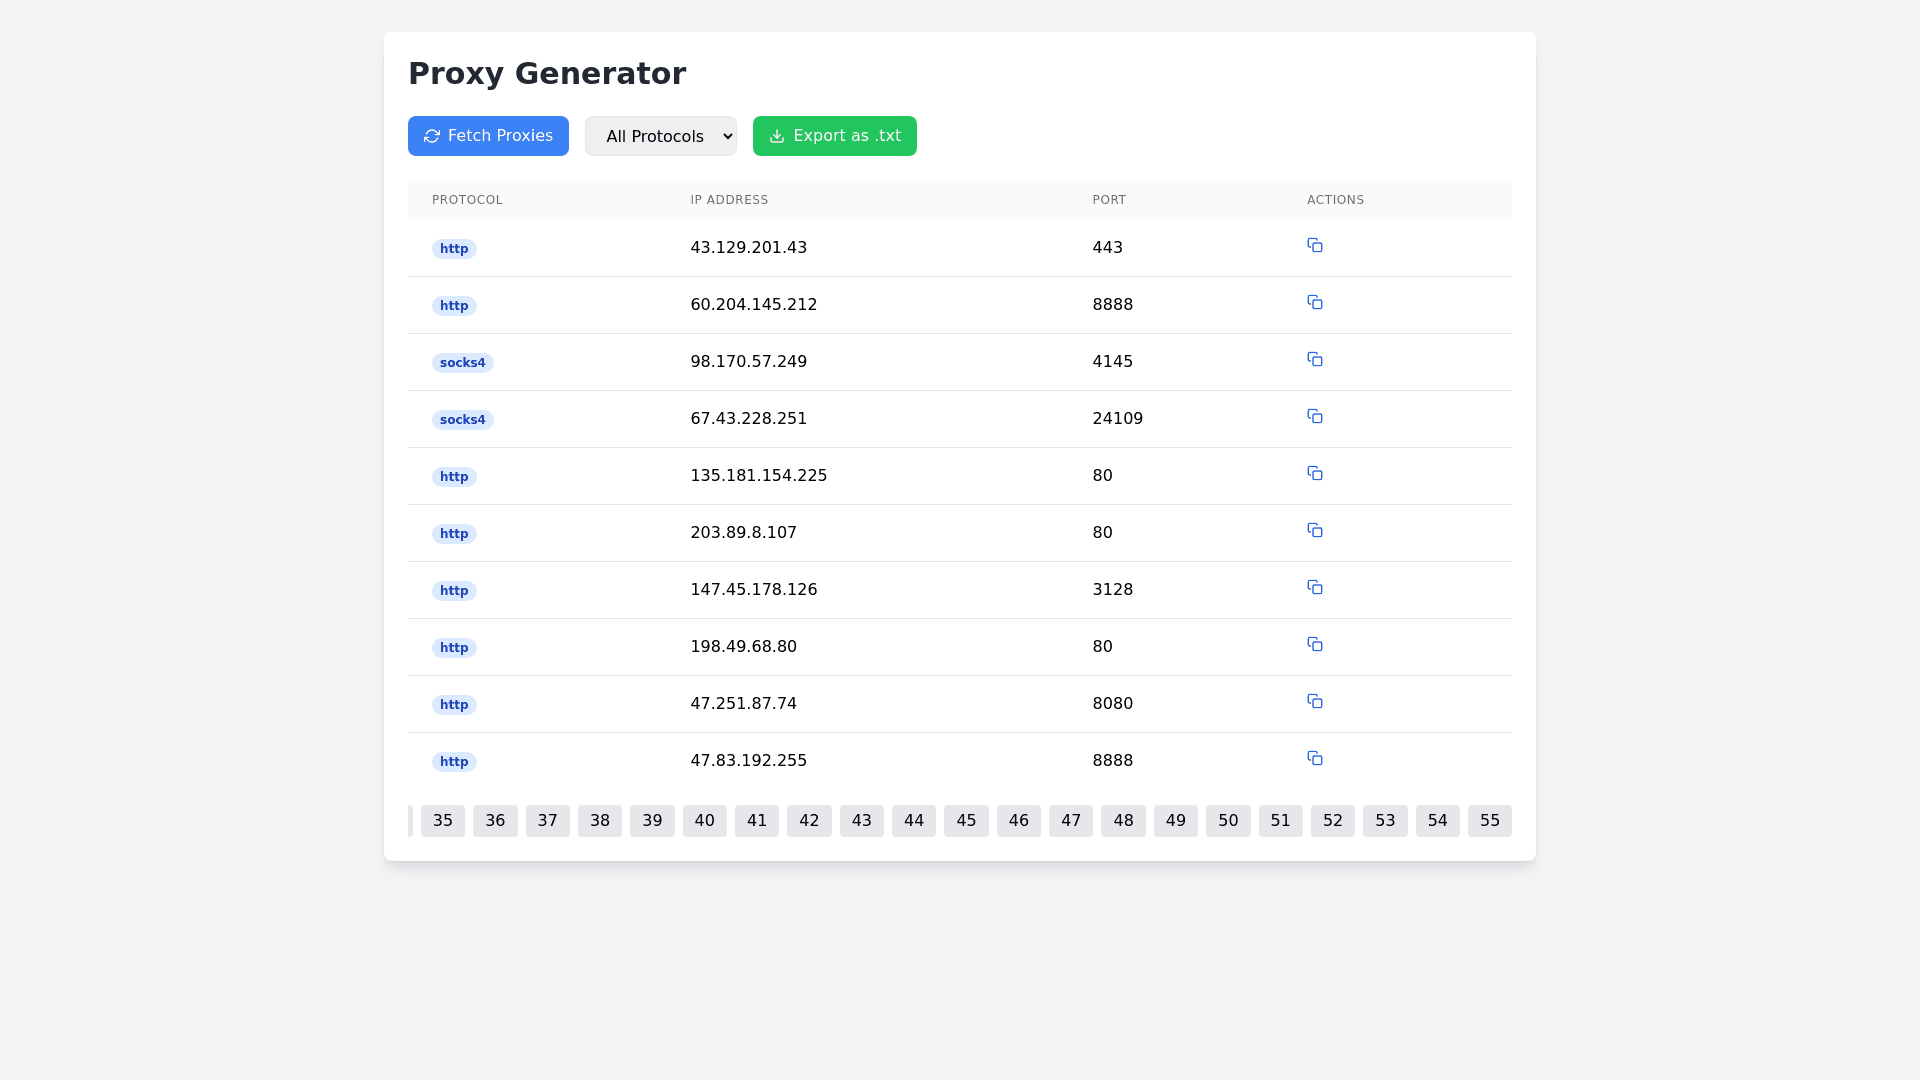Screen dimensions: 1920x1080
Task: Click the socks4 badge for 98.170.57.249
Action: (462, 363)
